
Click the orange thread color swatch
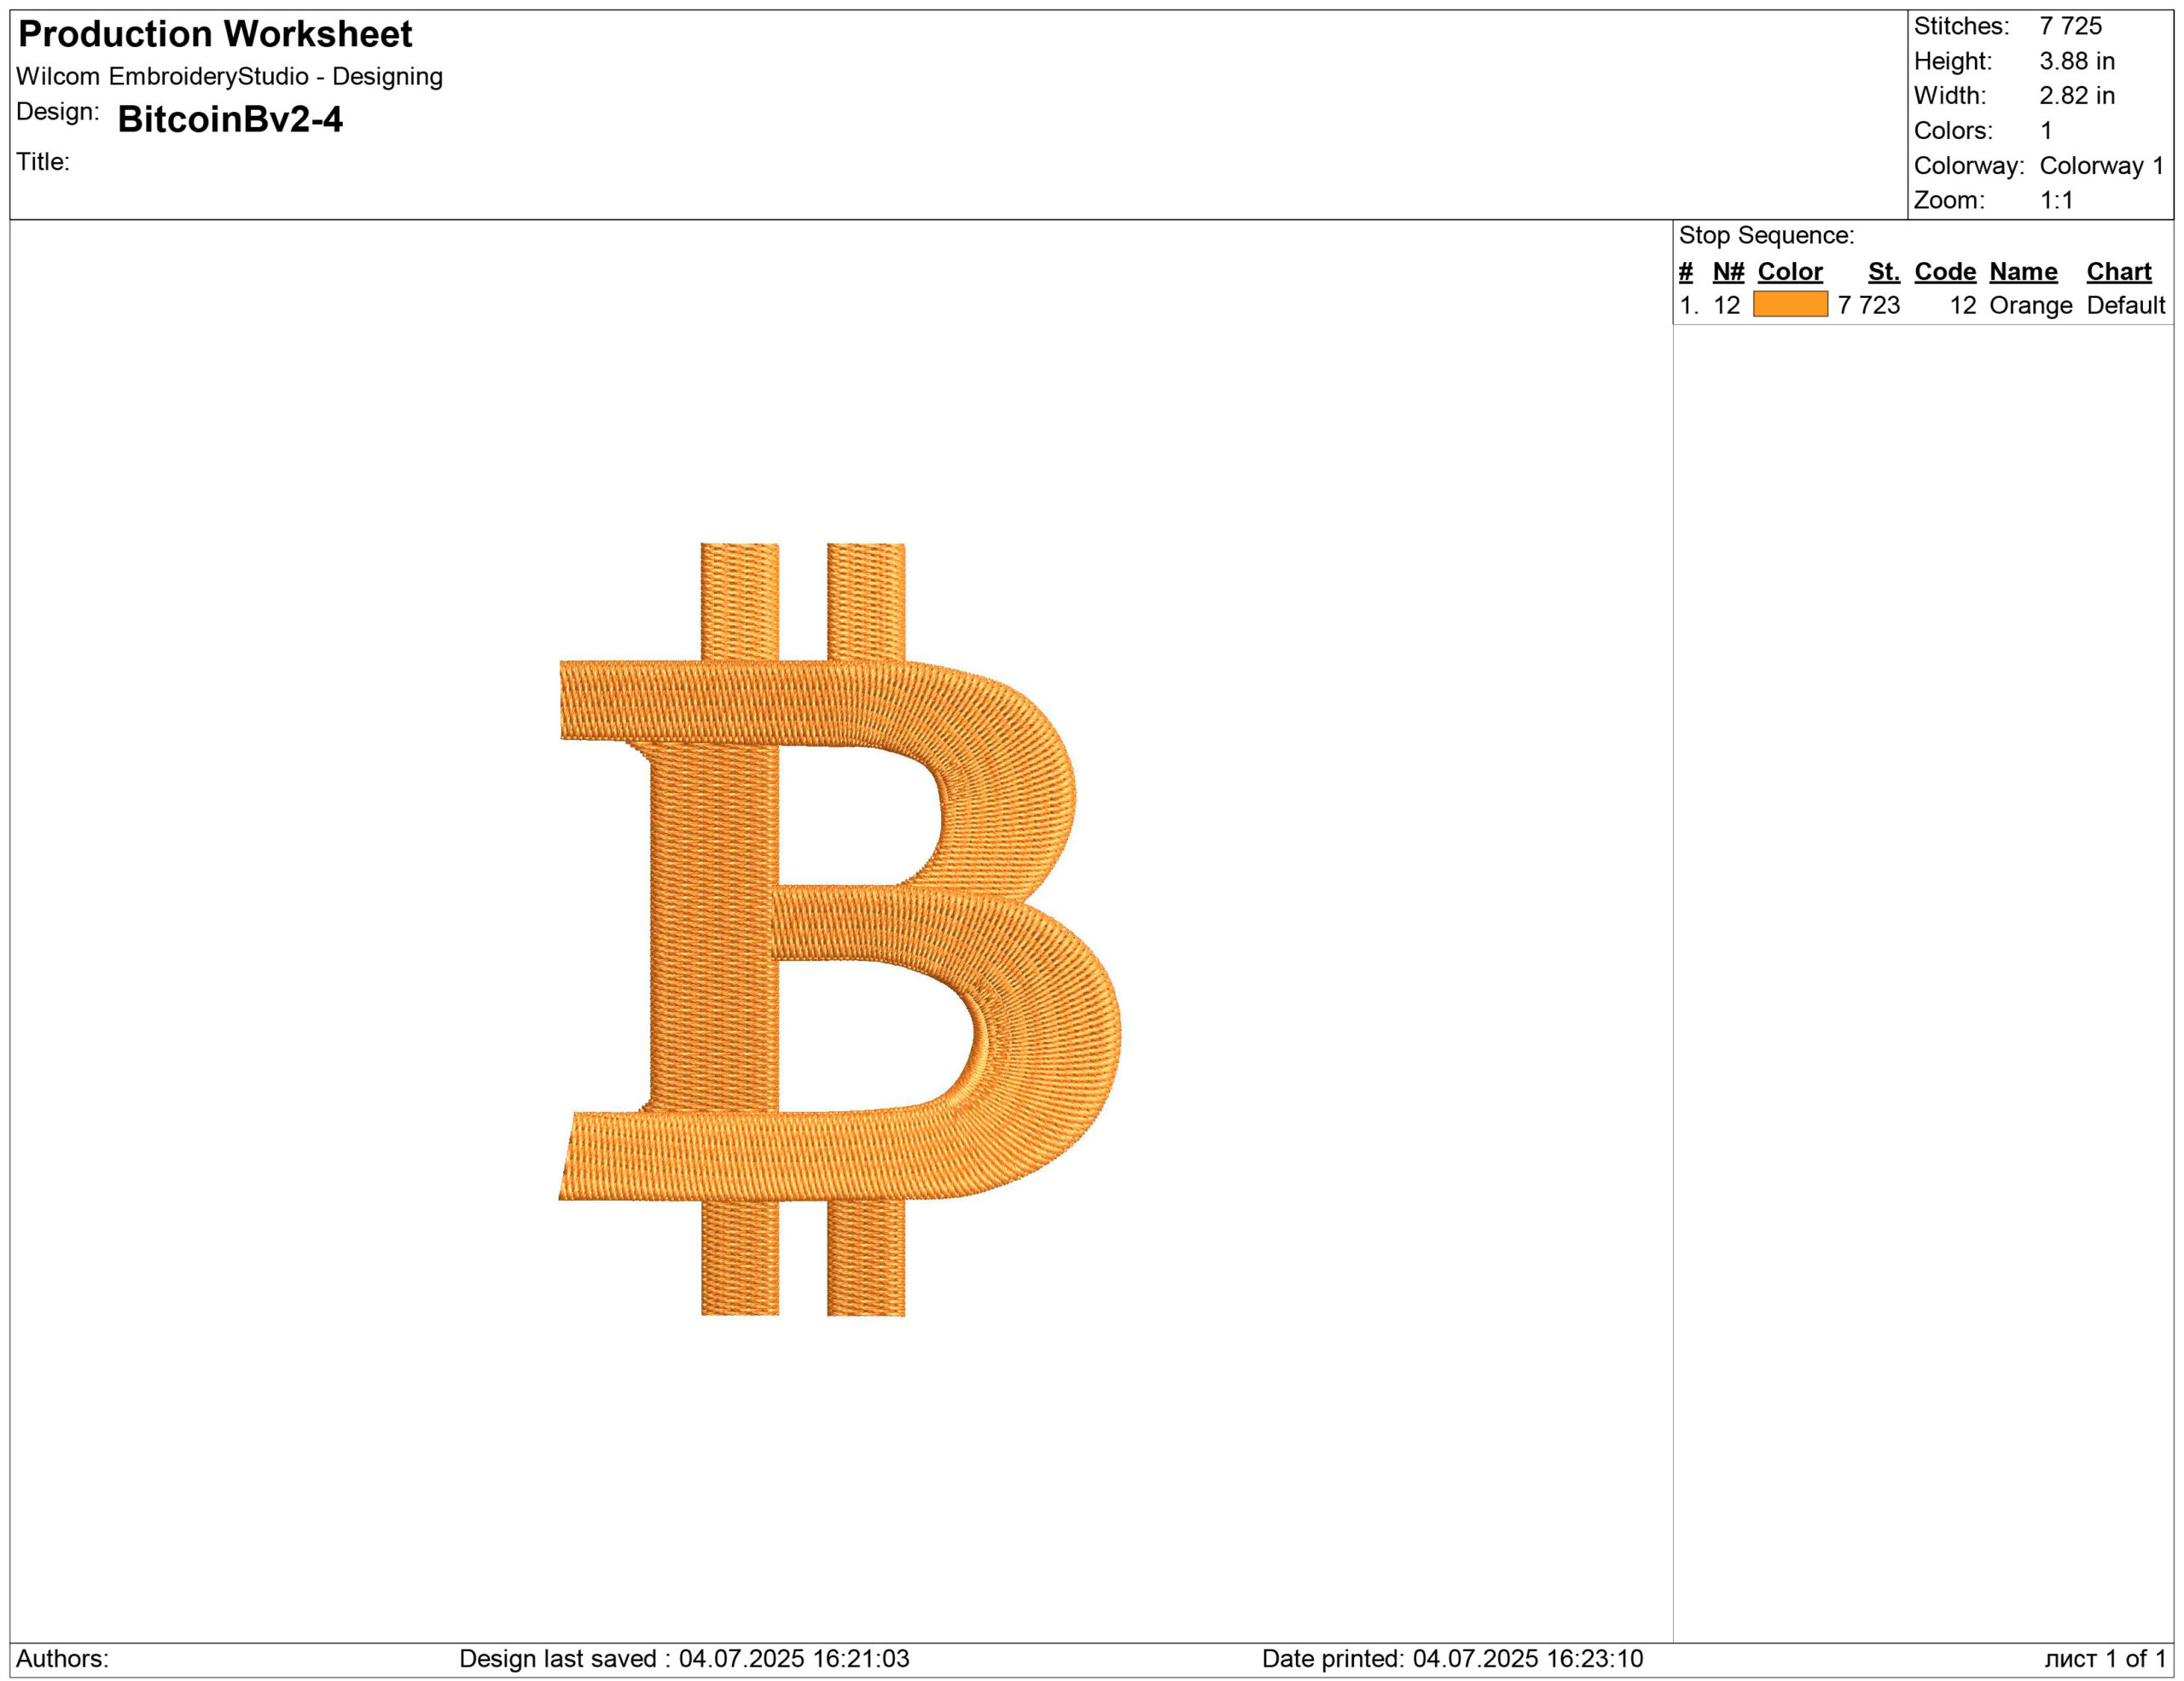pos(1790,305)
